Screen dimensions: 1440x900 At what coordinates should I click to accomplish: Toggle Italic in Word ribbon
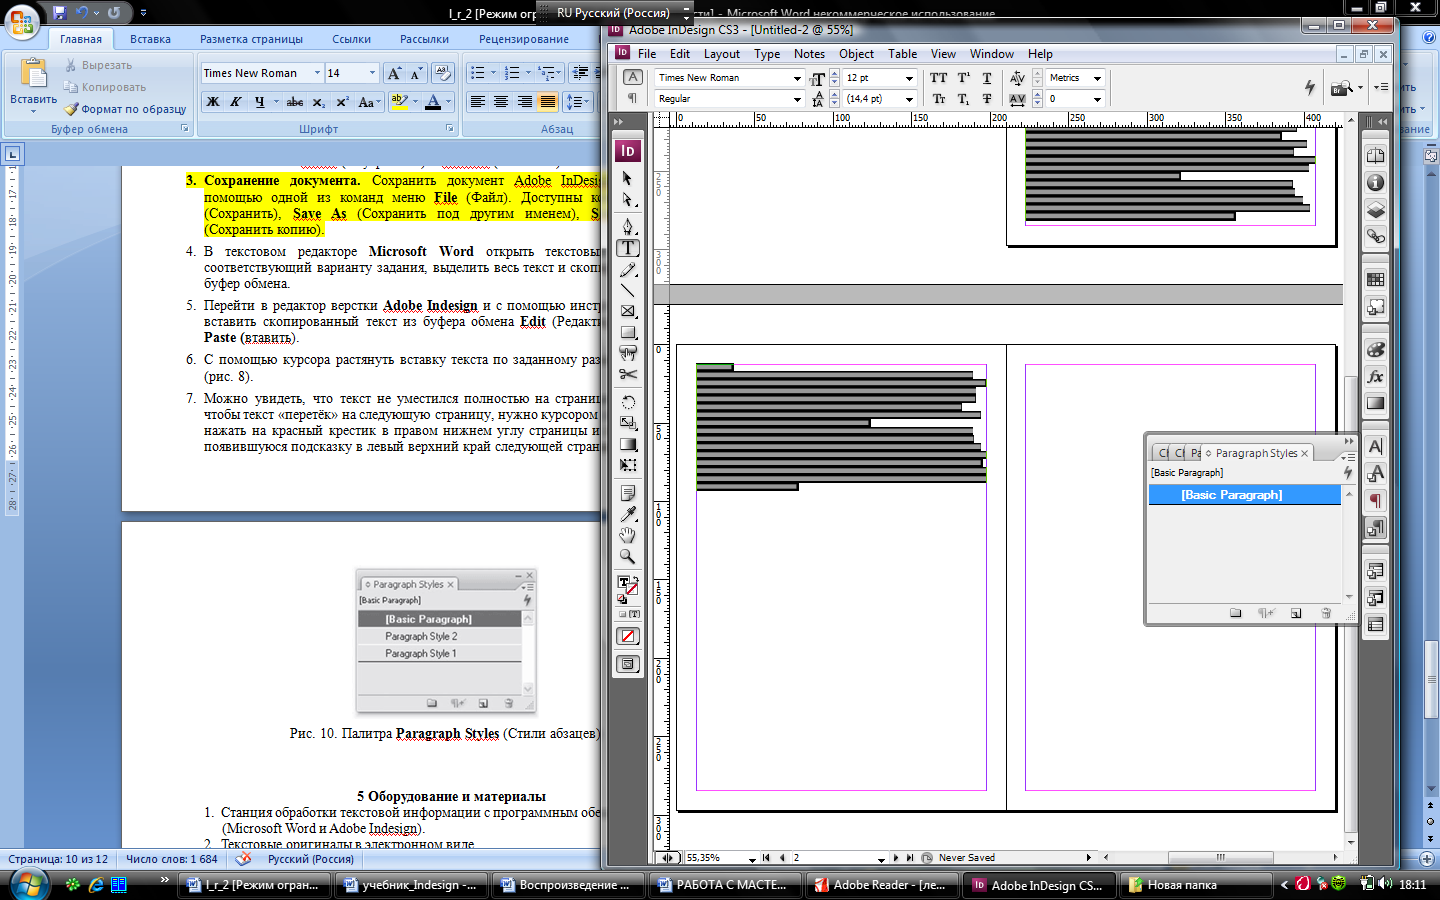[236, 102]
